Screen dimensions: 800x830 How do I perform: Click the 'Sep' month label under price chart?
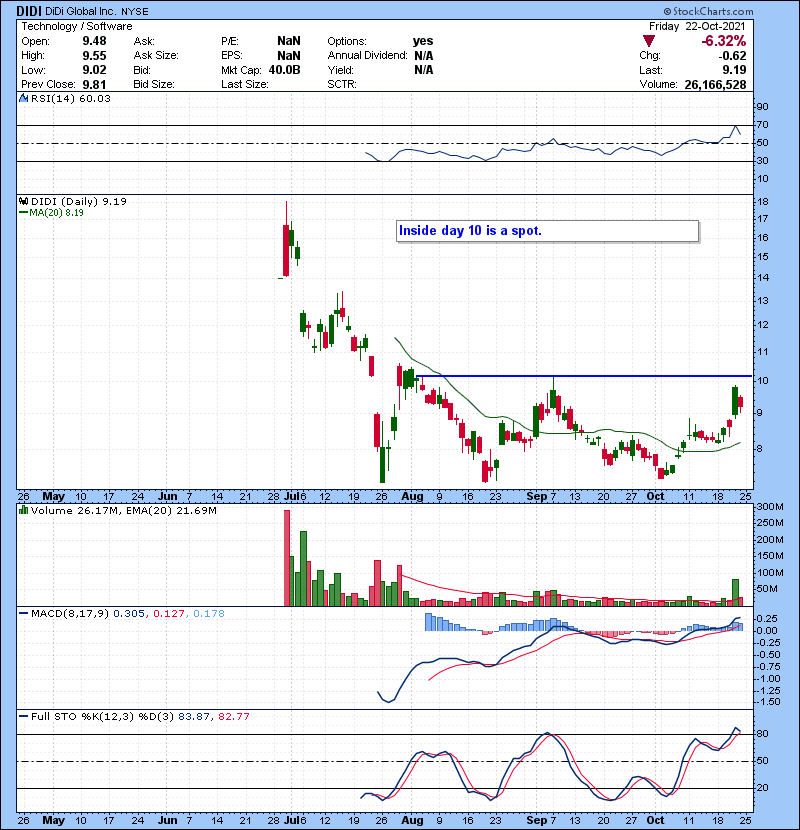pyautogui.click(x=537, y=497)
